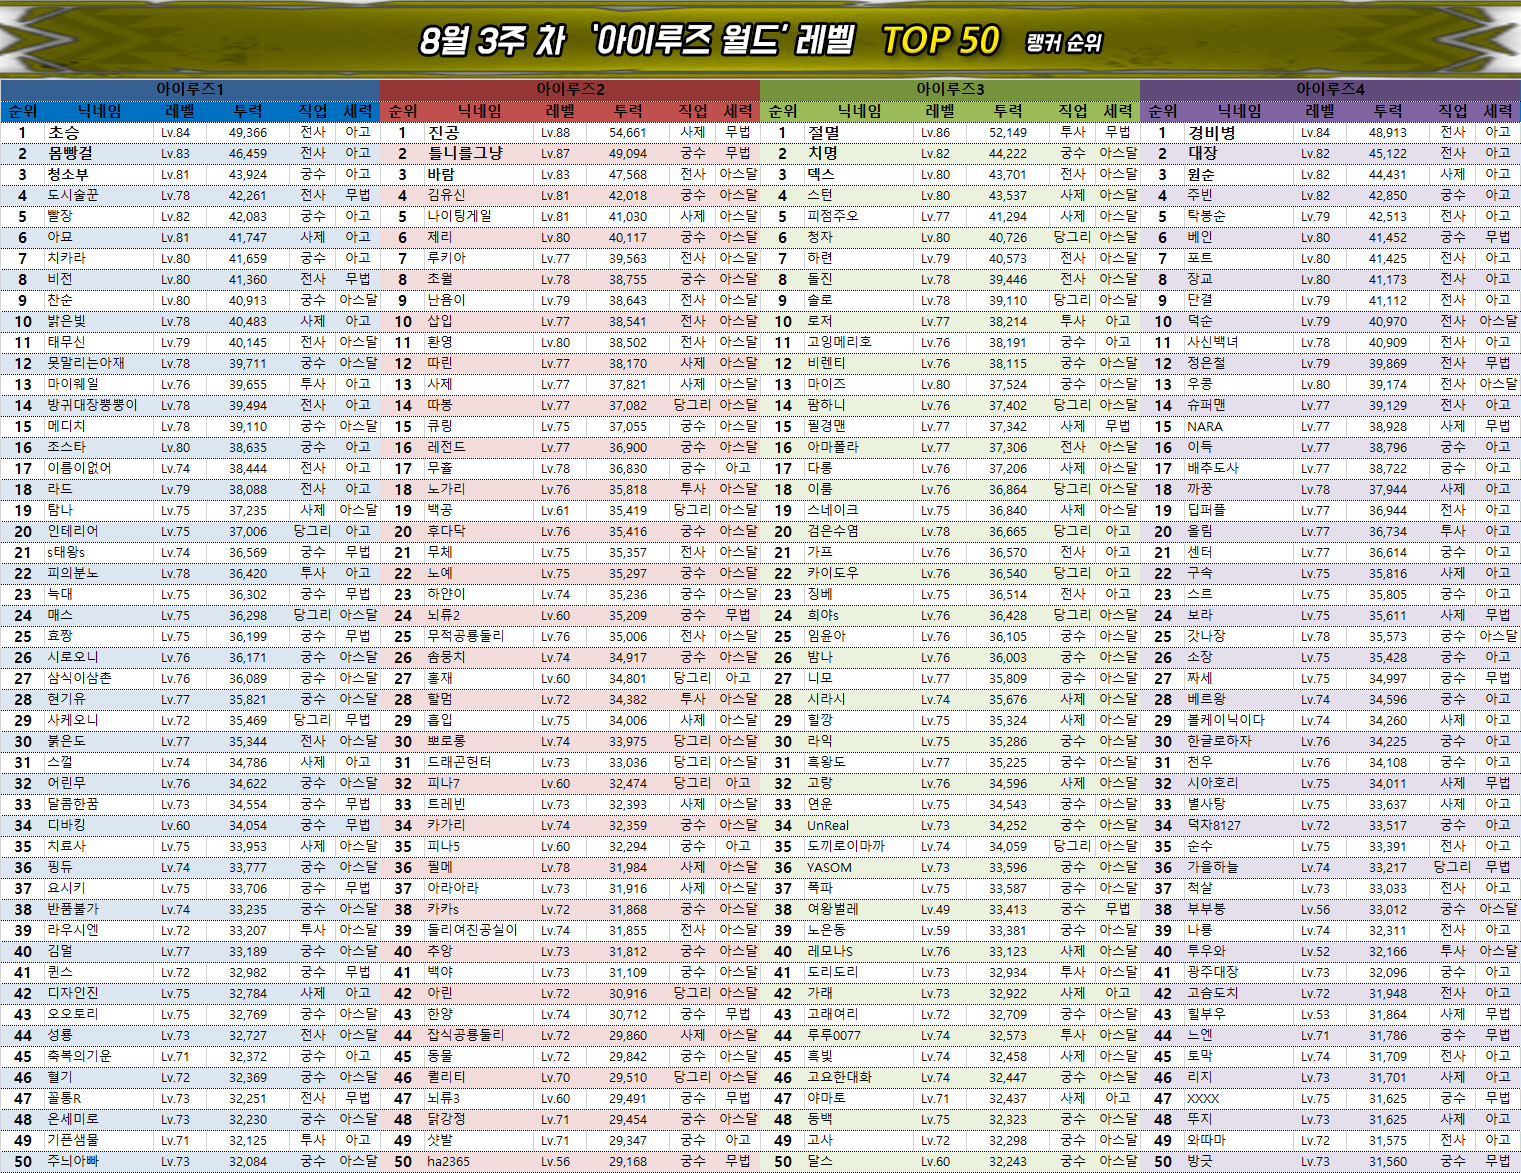Click the 54,661 power value in 아이루즈2
This screenshot has height=1173, width=1521.
point(627,132)
